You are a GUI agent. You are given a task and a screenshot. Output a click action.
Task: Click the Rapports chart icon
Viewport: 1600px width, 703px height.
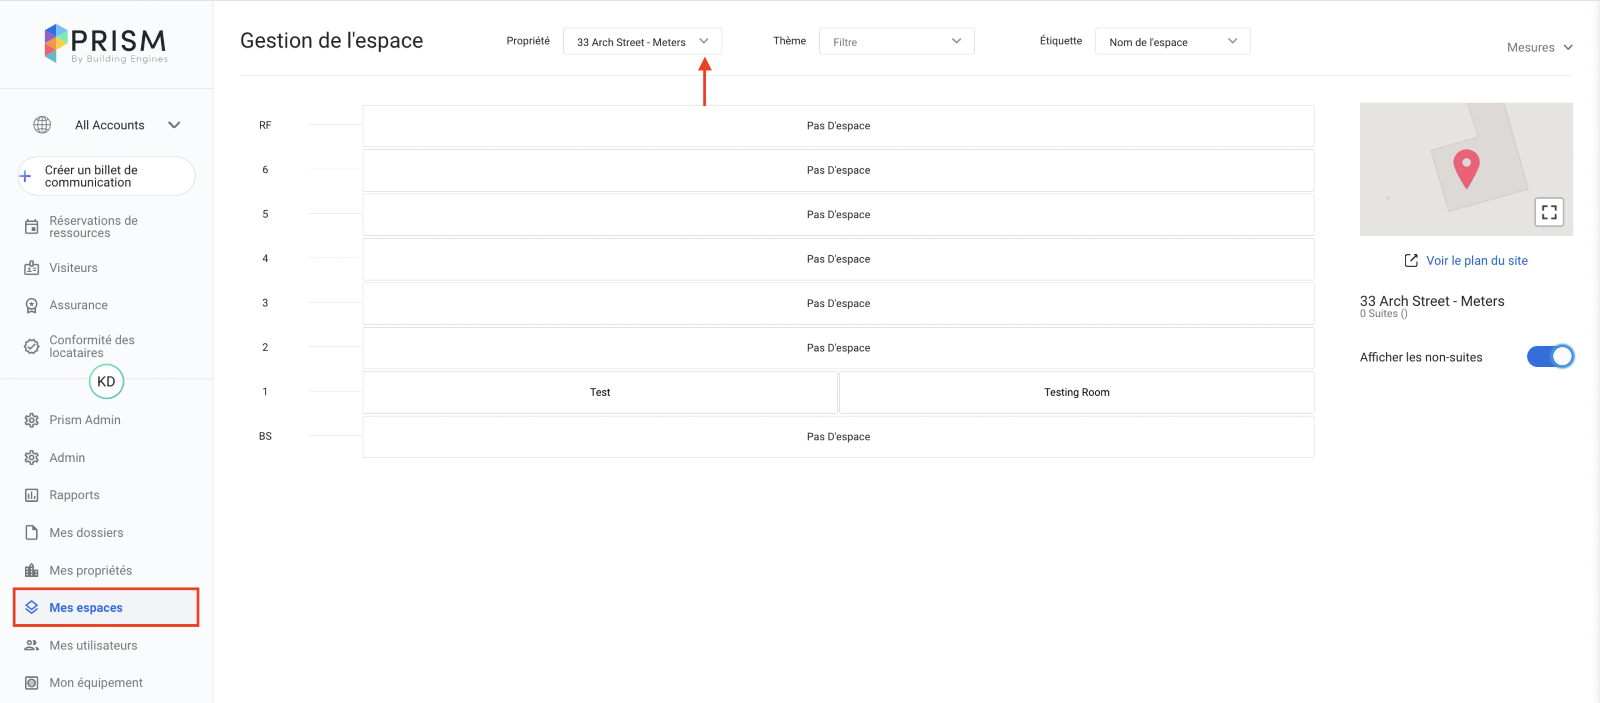click(x=32, y=495)
